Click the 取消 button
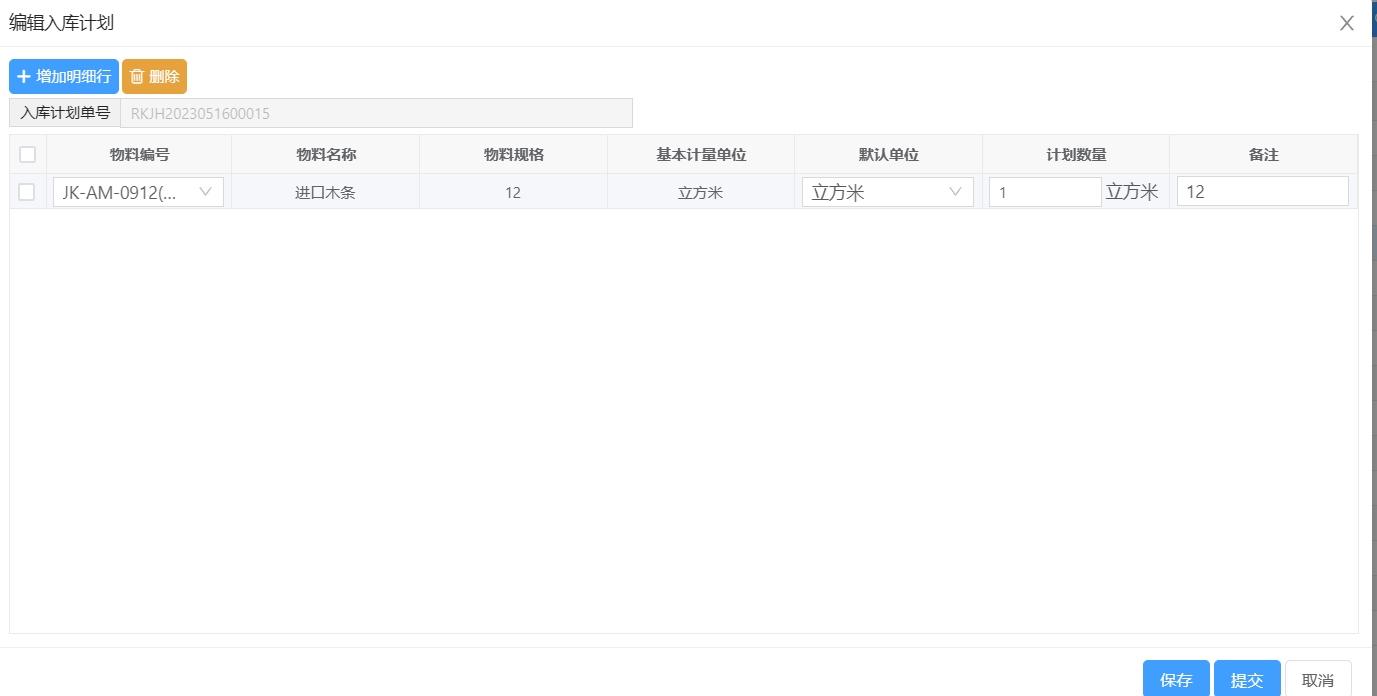The image size is (1377, 696). (1317, 680)
